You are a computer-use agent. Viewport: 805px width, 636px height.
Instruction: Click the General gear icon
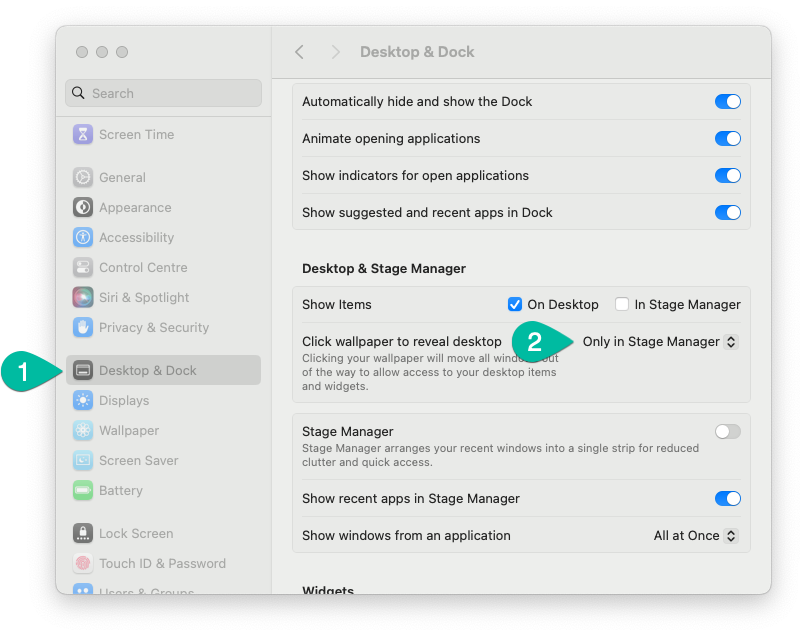pos(83,178)
